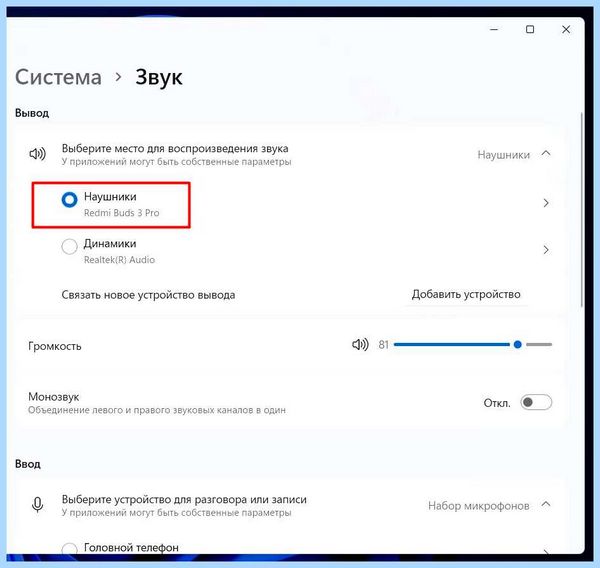Toggle the Монозвук switch
The width and height of the screenshot is (600, 568).
[536, 402]
